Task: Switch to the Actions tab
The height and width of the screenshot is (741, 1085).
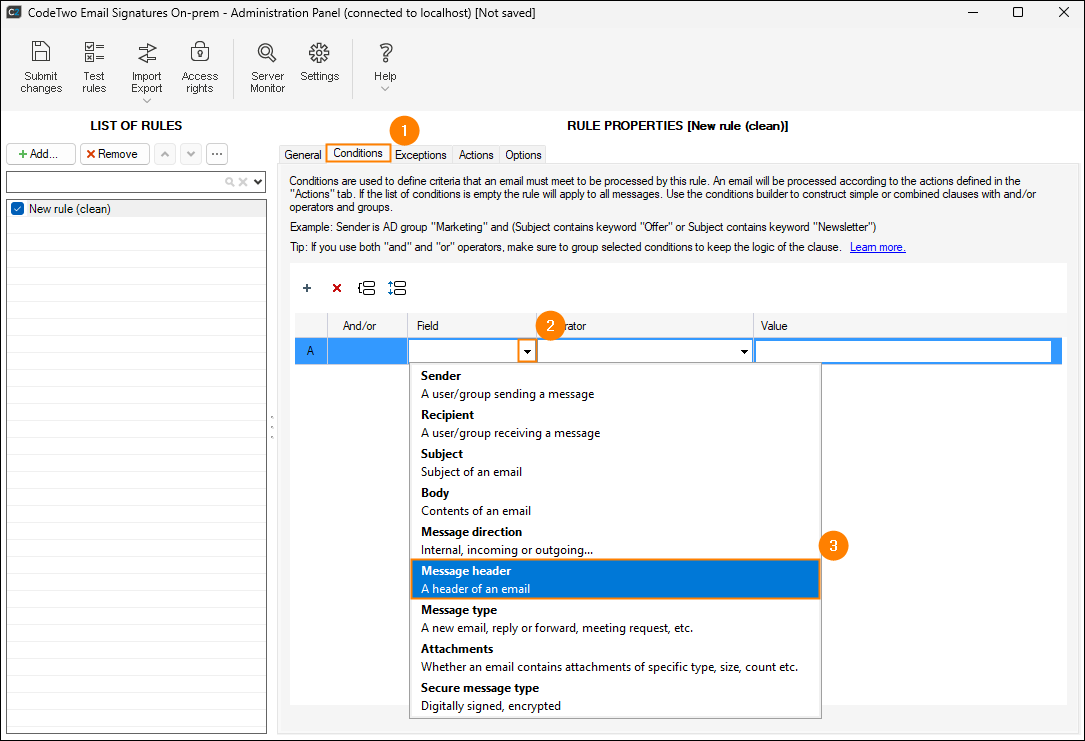Action: coord(476,155)
